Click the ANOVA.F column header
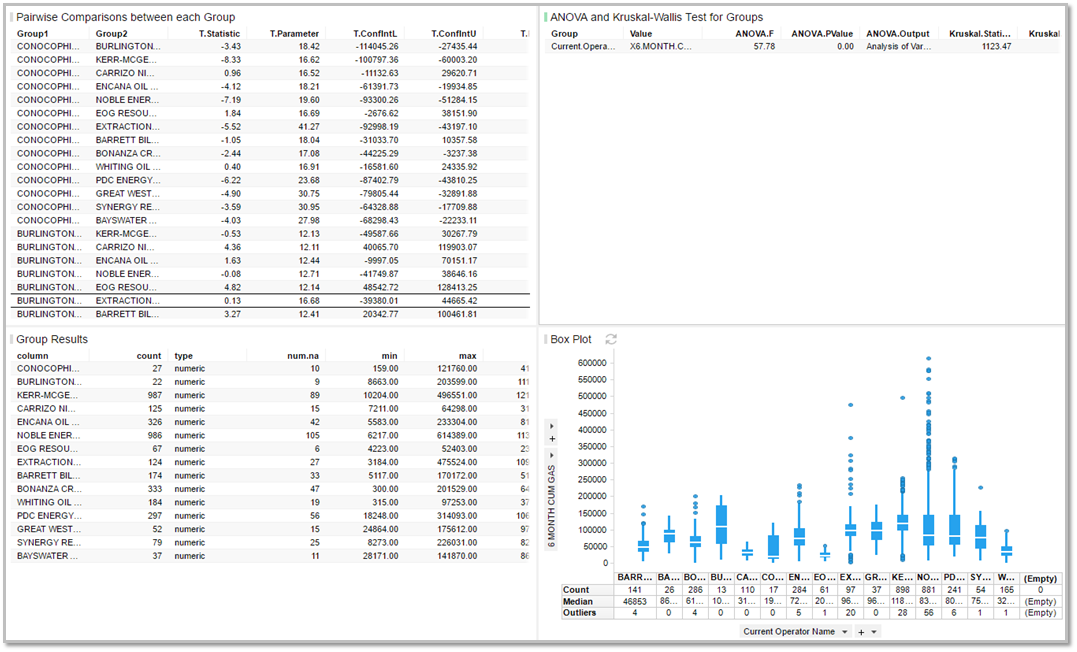 click(754, 34)
